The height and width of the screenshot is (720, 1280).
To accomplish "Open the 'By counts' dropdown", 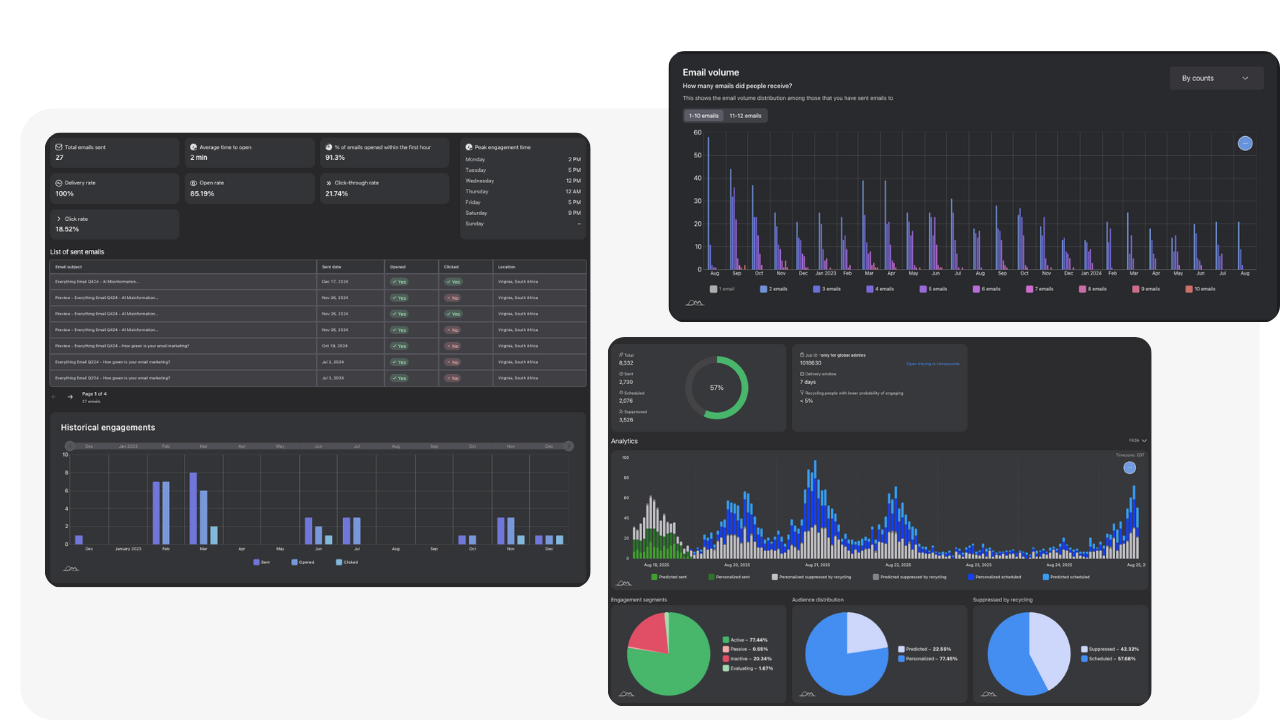I will (1215, 78).
